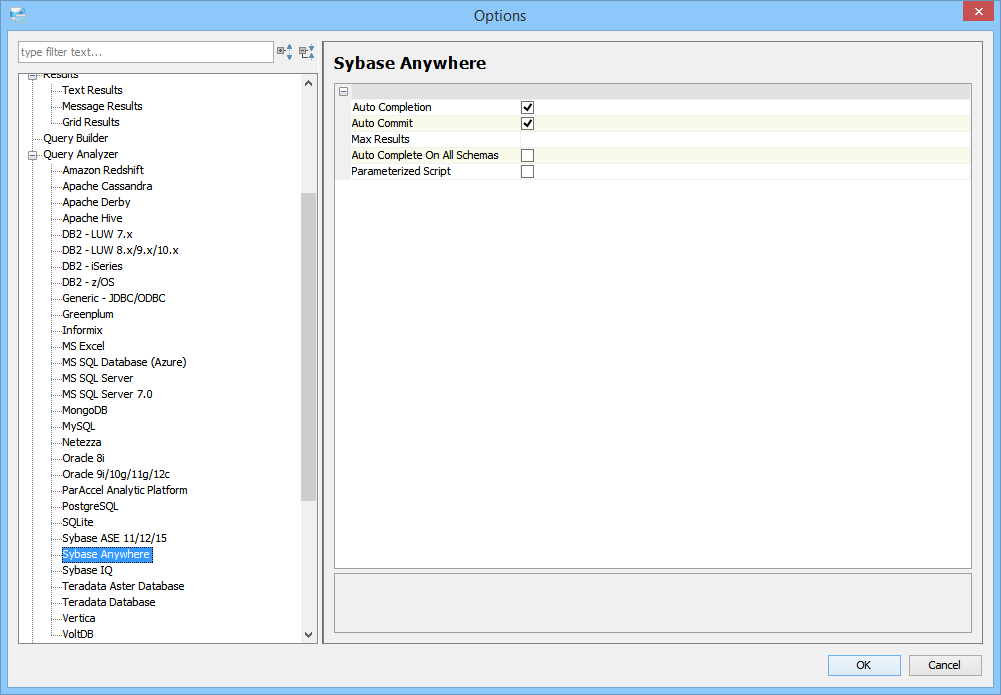Enable the Parameterized Script checkbox

coord(527,171)
